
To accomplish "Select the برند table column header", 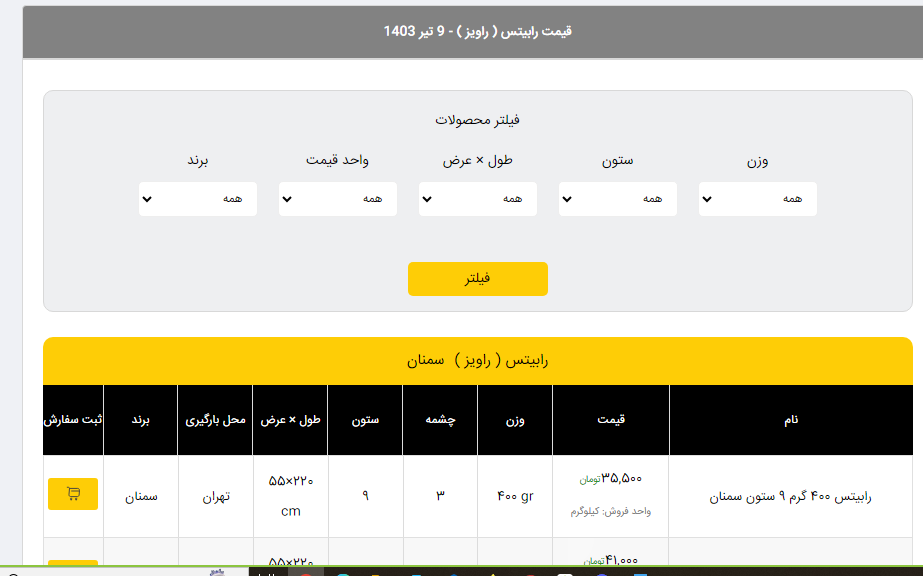I will (x=140, y=420).
